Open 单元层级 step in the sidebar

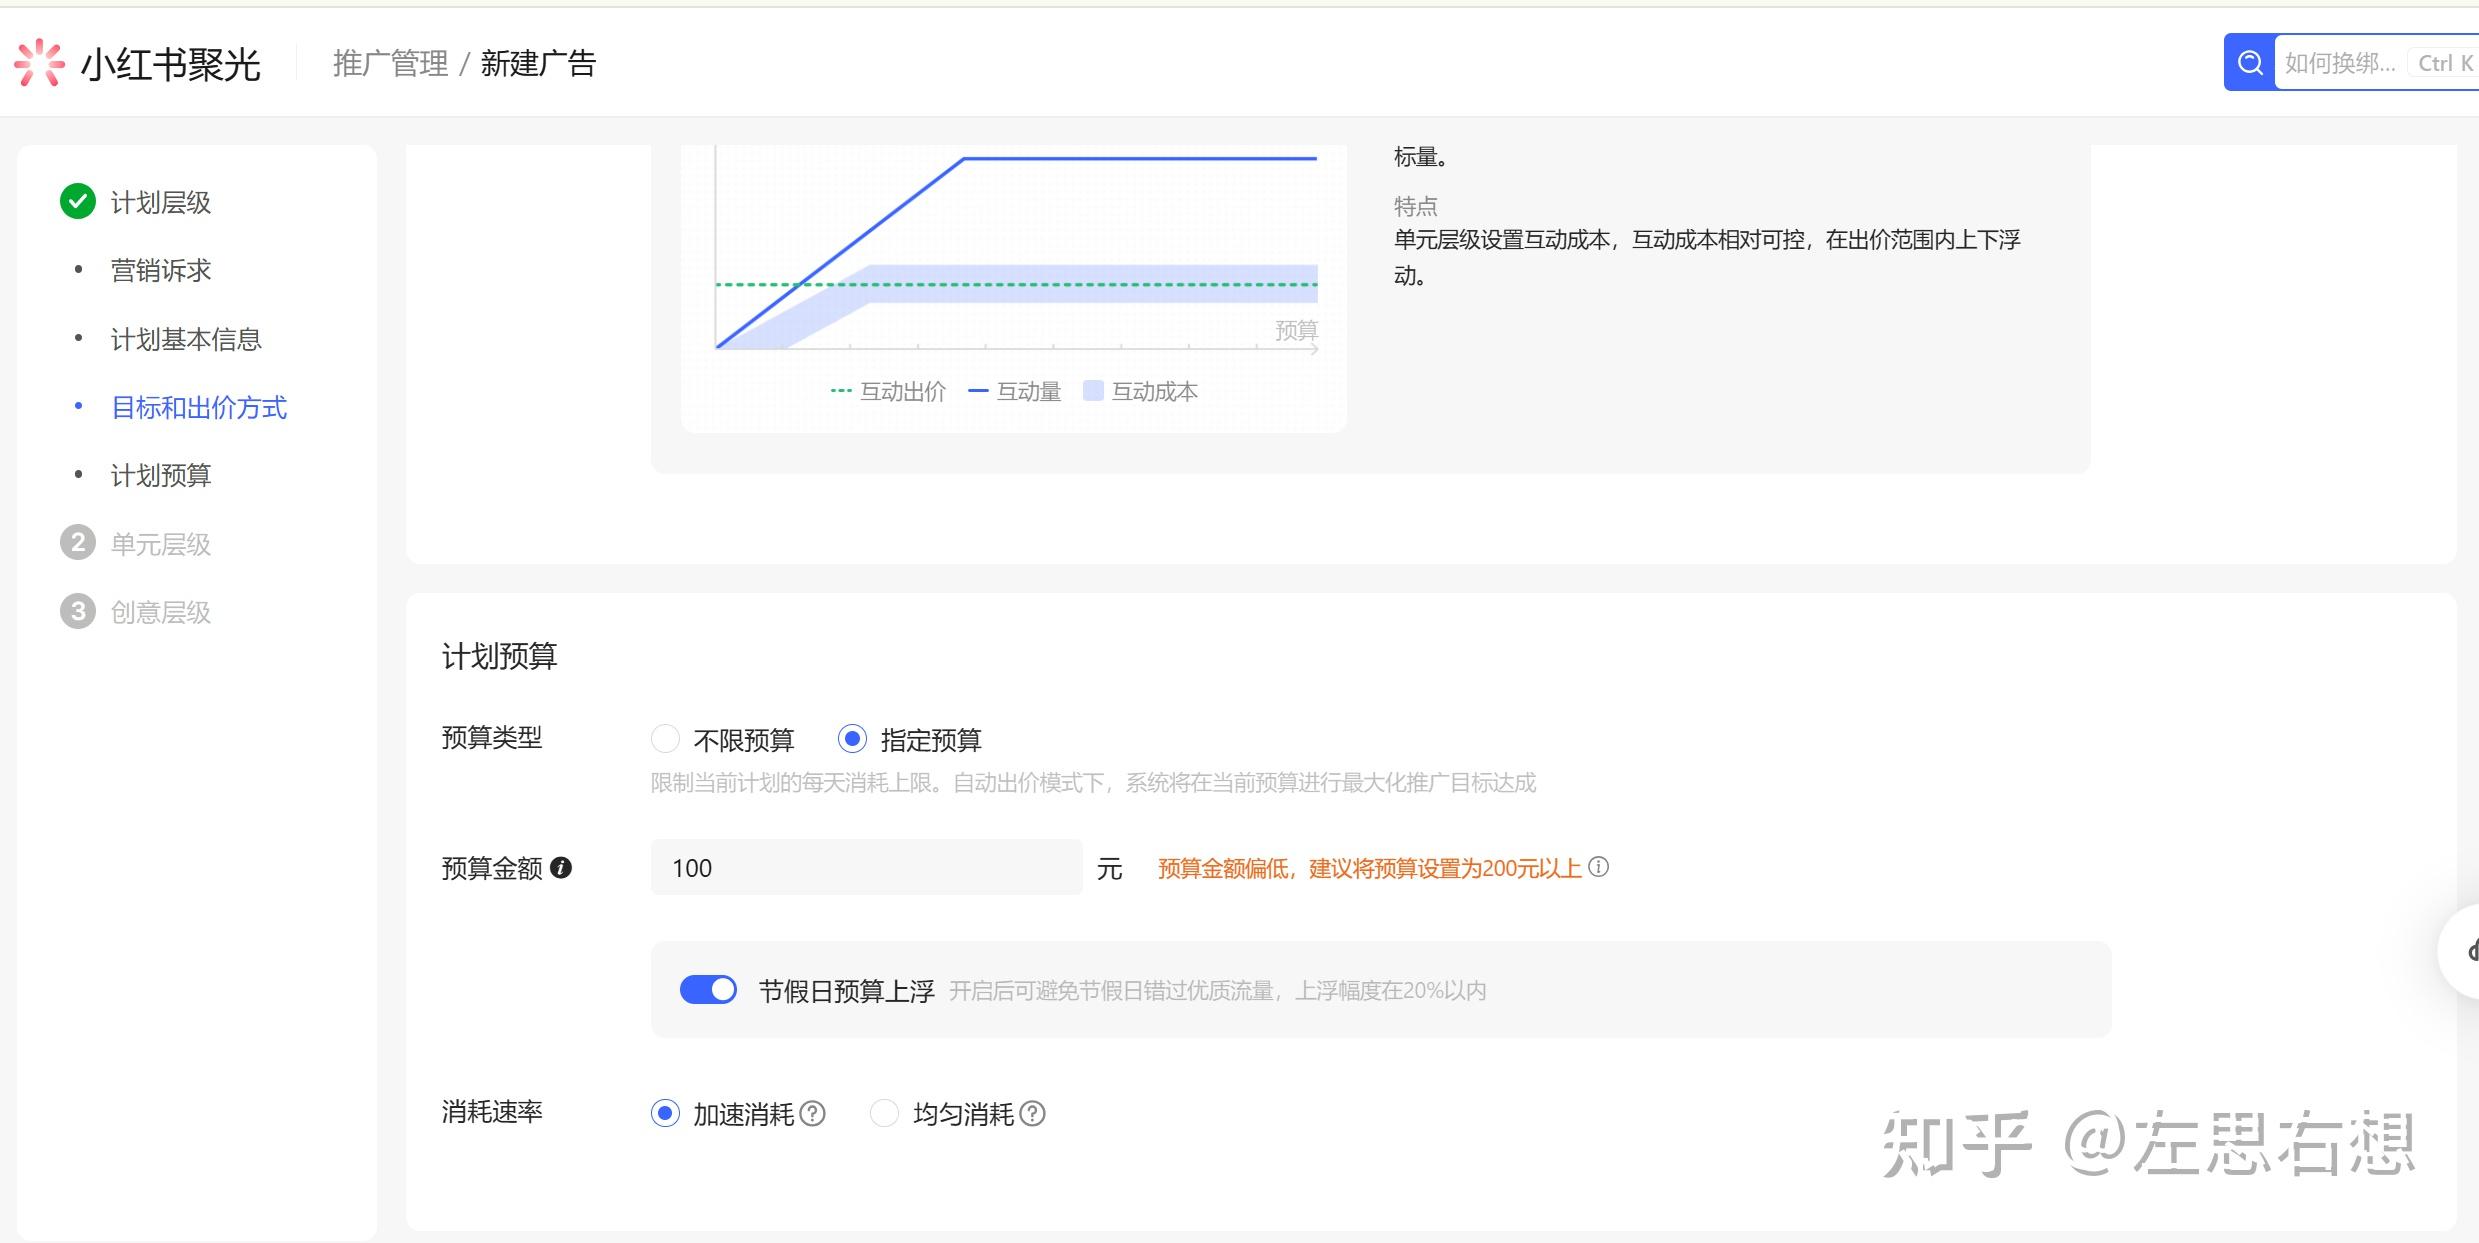pos(161,544)
